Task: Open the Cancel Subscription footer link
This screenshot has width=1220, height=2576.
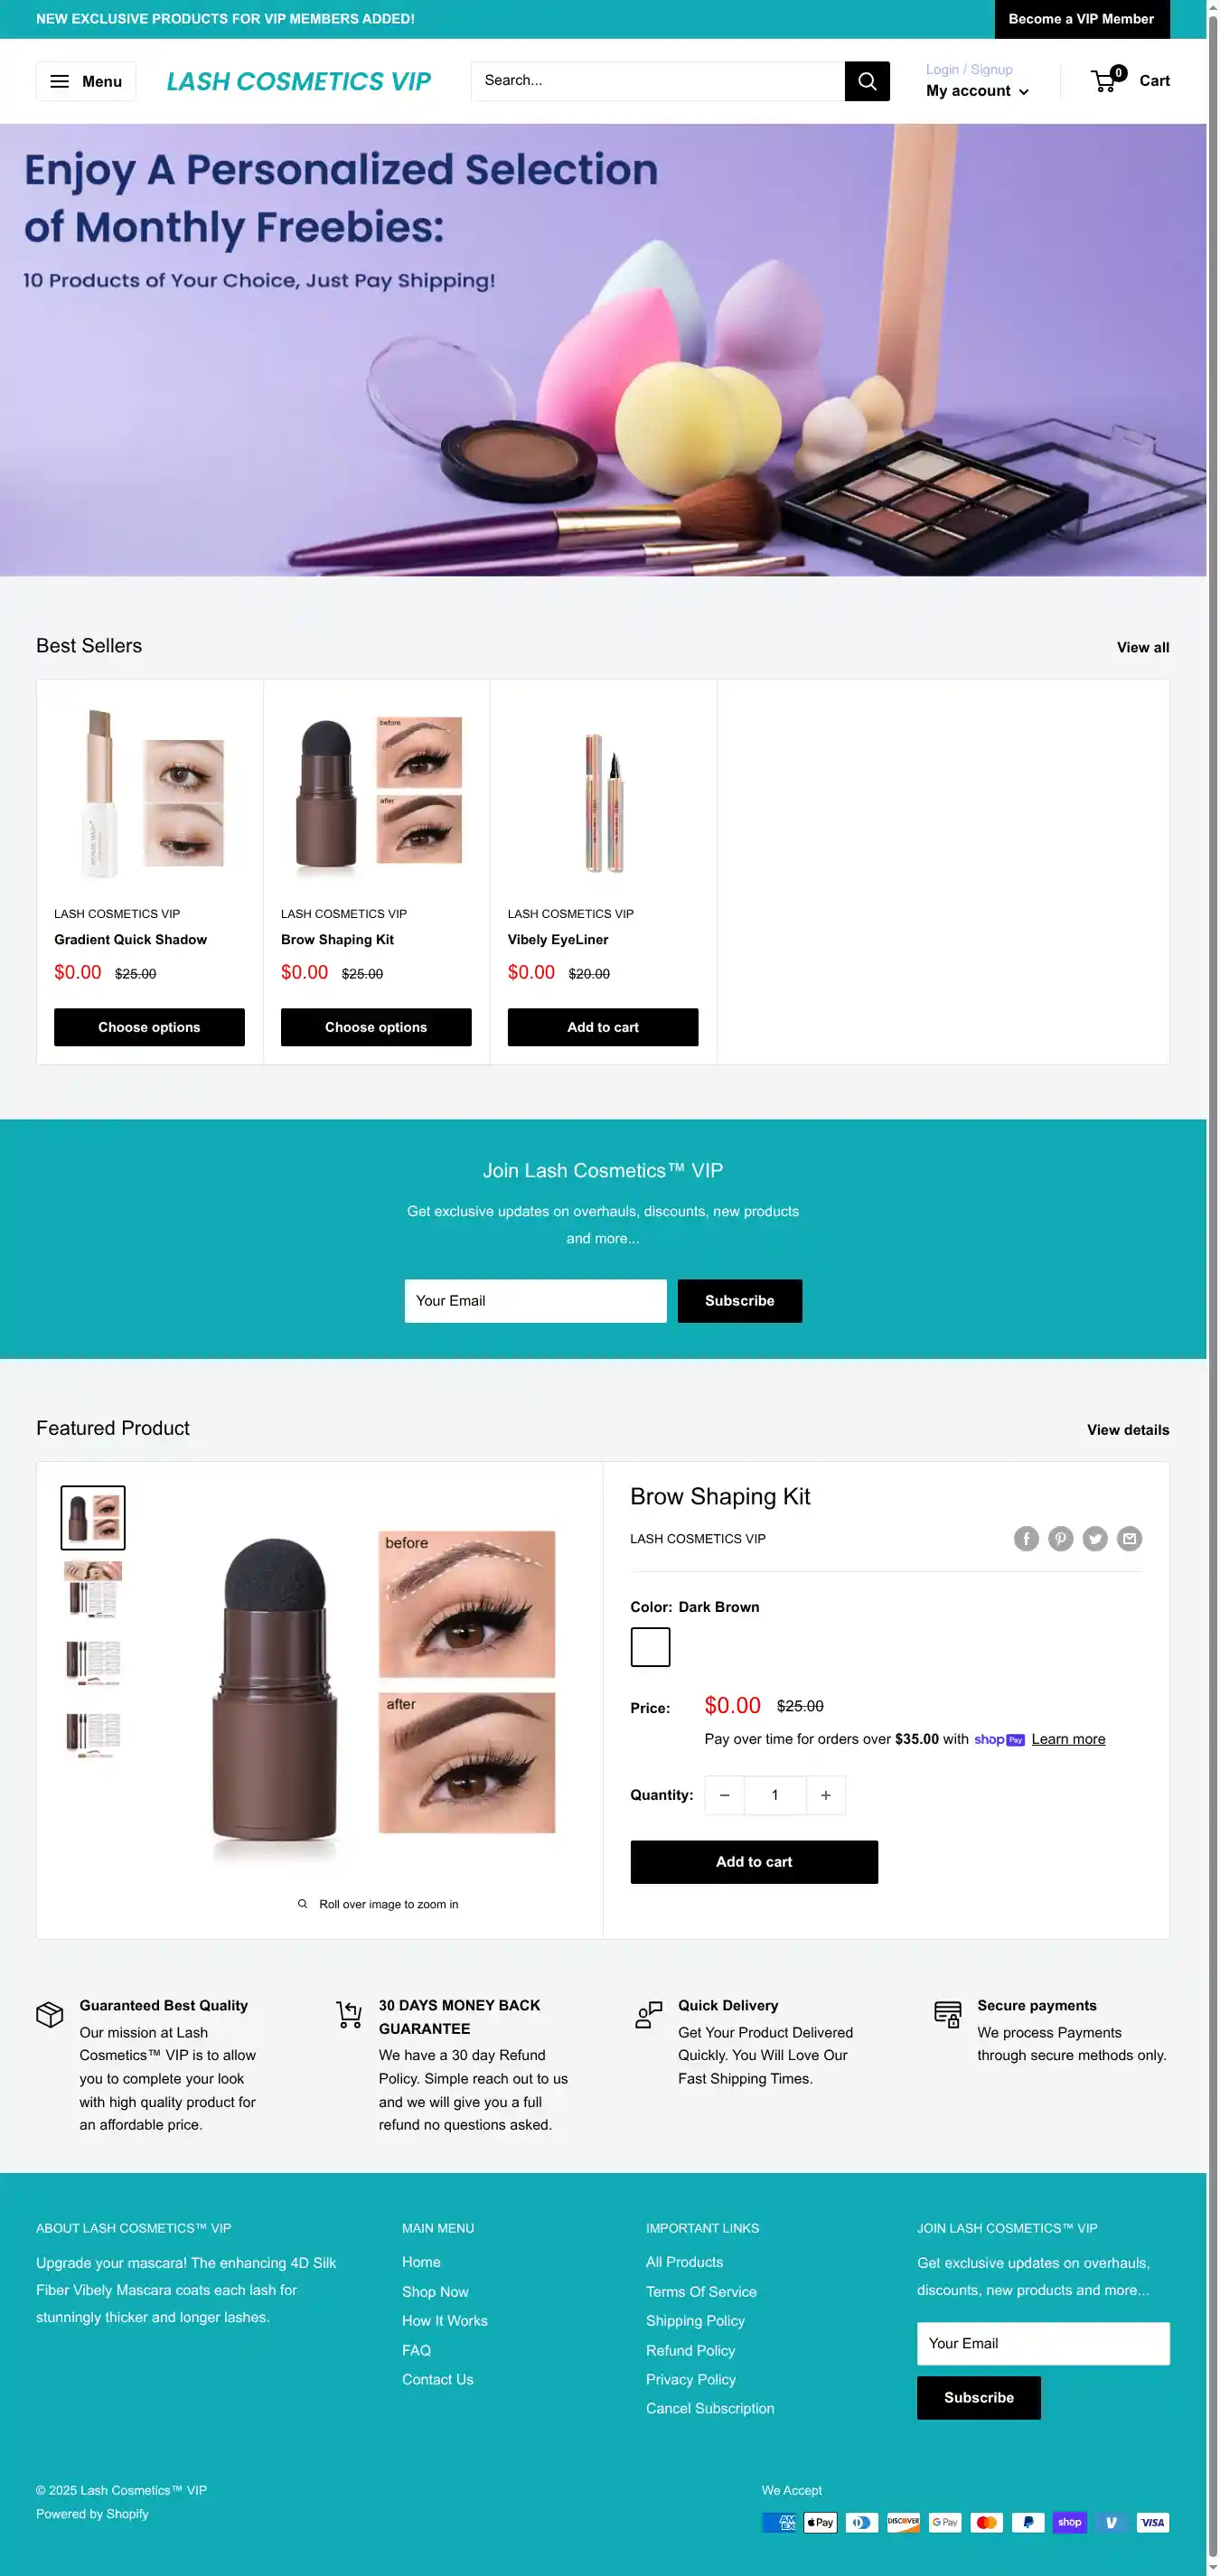Action: [x=710, y=2408]
